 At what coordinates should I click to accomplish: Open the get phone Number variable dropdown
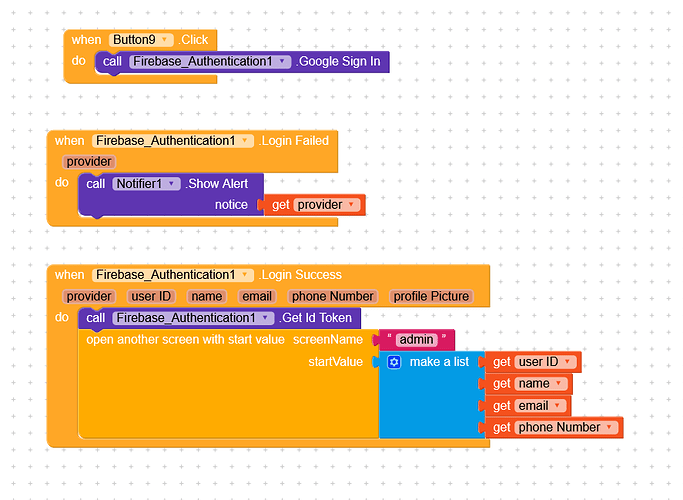point(609,428)
